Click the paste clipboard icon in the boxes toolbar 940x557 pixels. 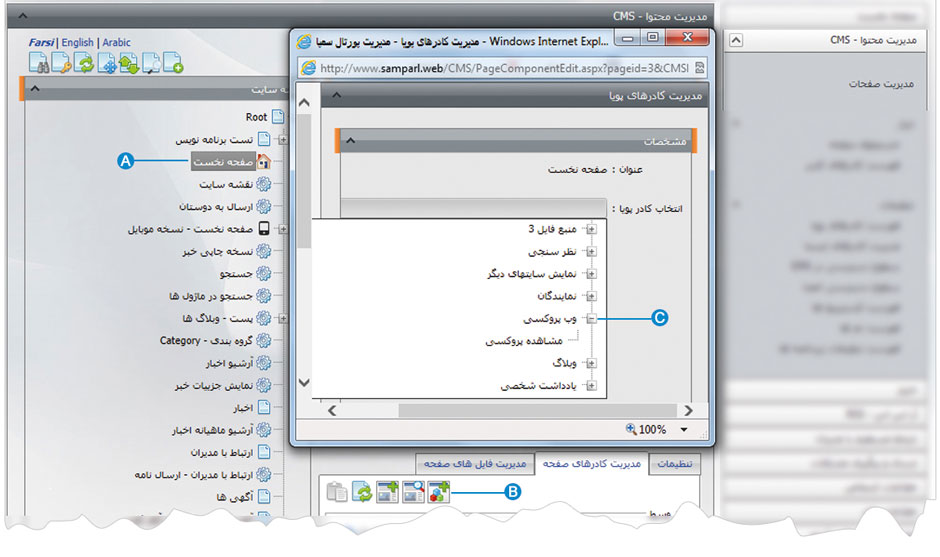(338, 492)
